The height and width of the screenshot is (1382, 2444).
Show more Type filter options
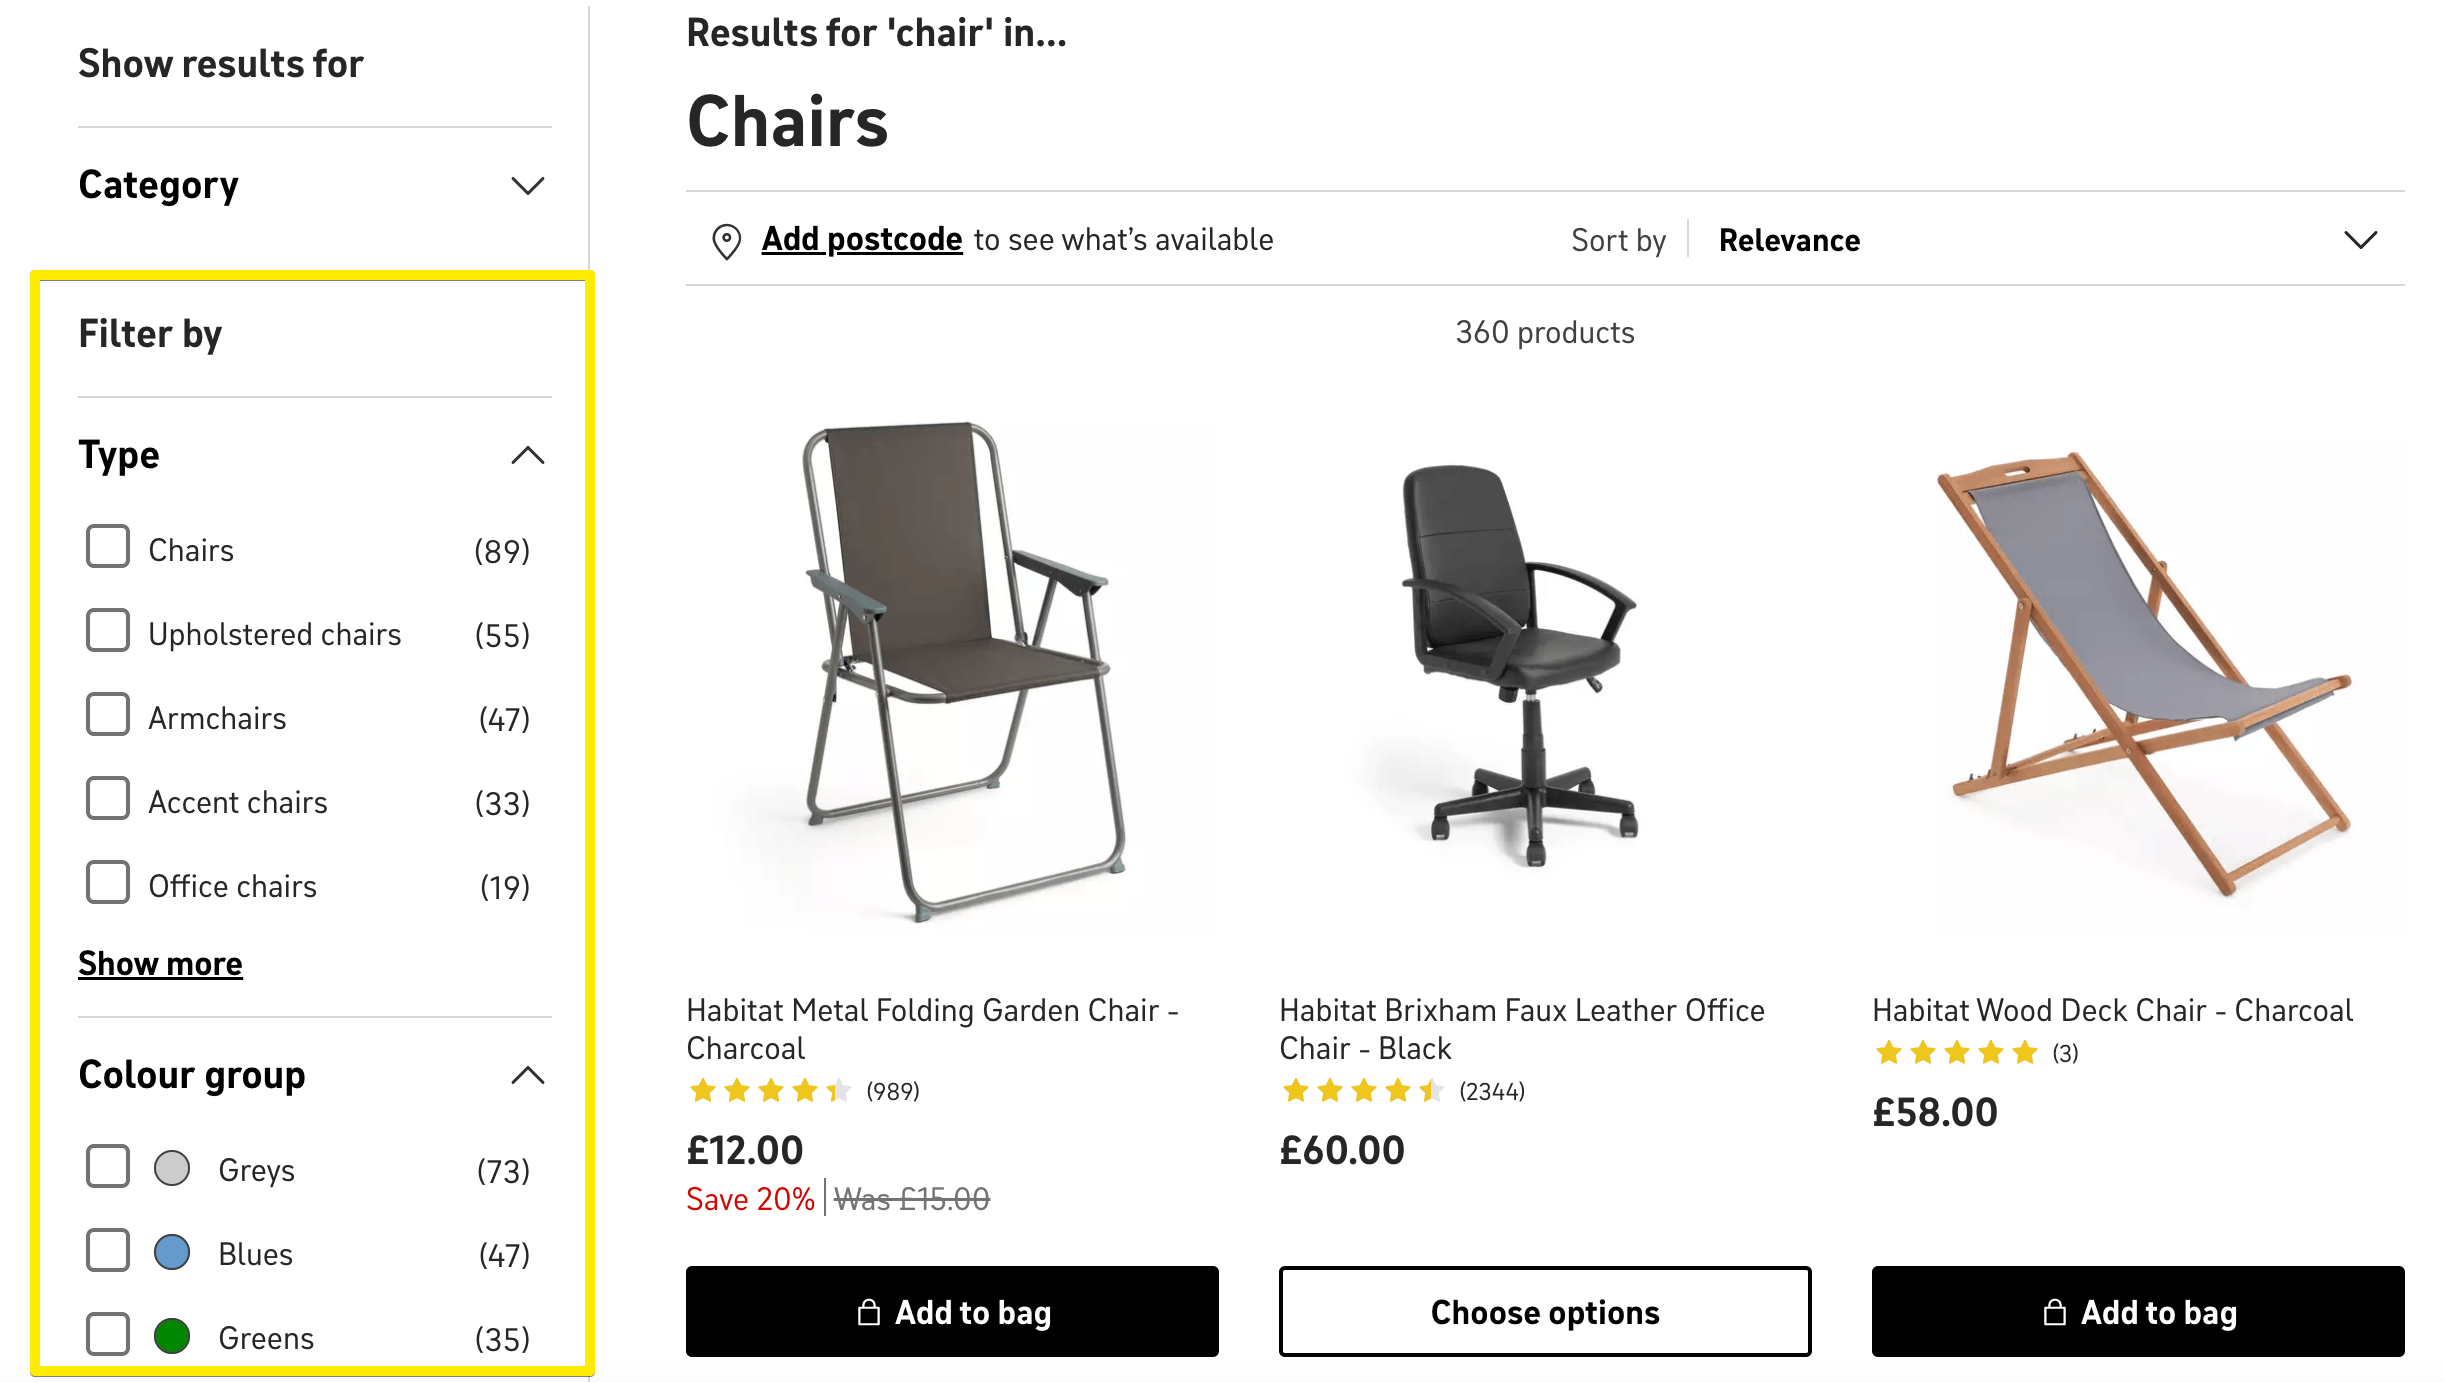pyautogui.click(x=160, y=964)
